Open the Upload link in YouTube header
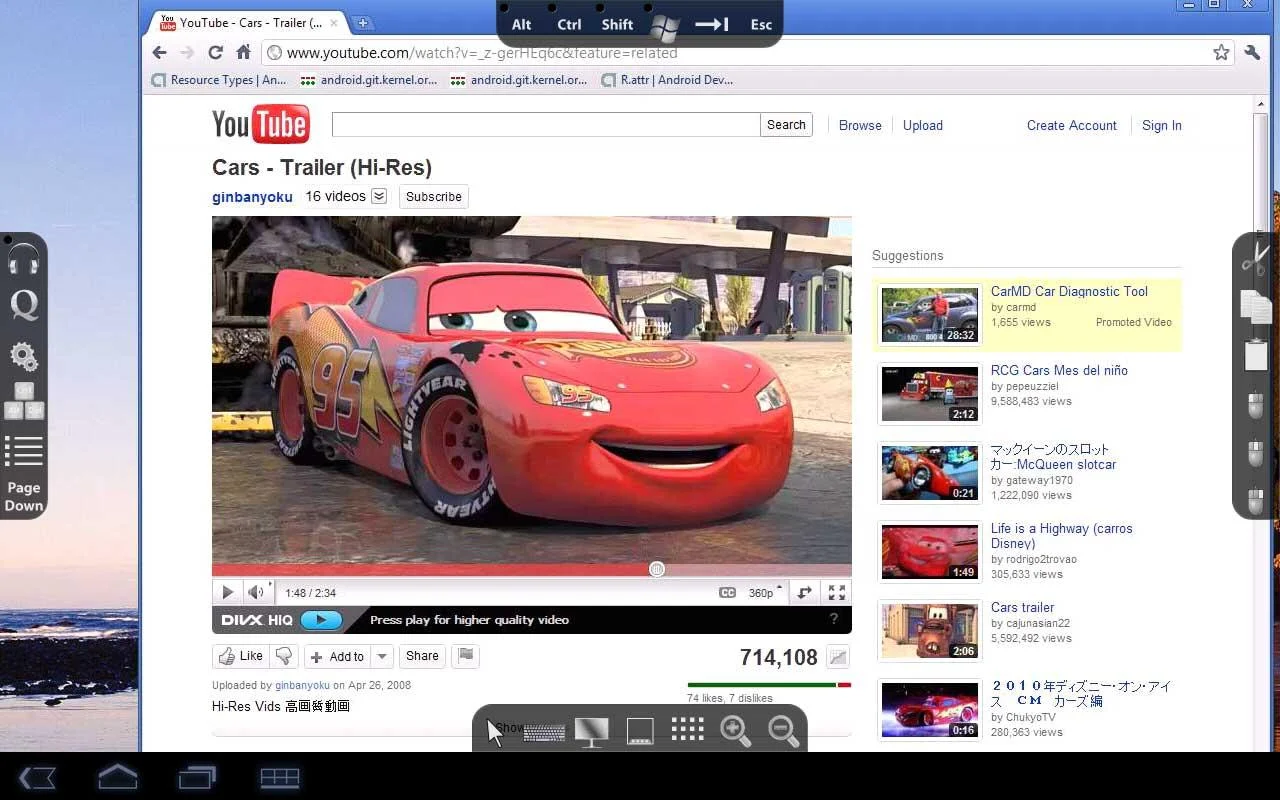1280x800 pixels. [923, 125]
